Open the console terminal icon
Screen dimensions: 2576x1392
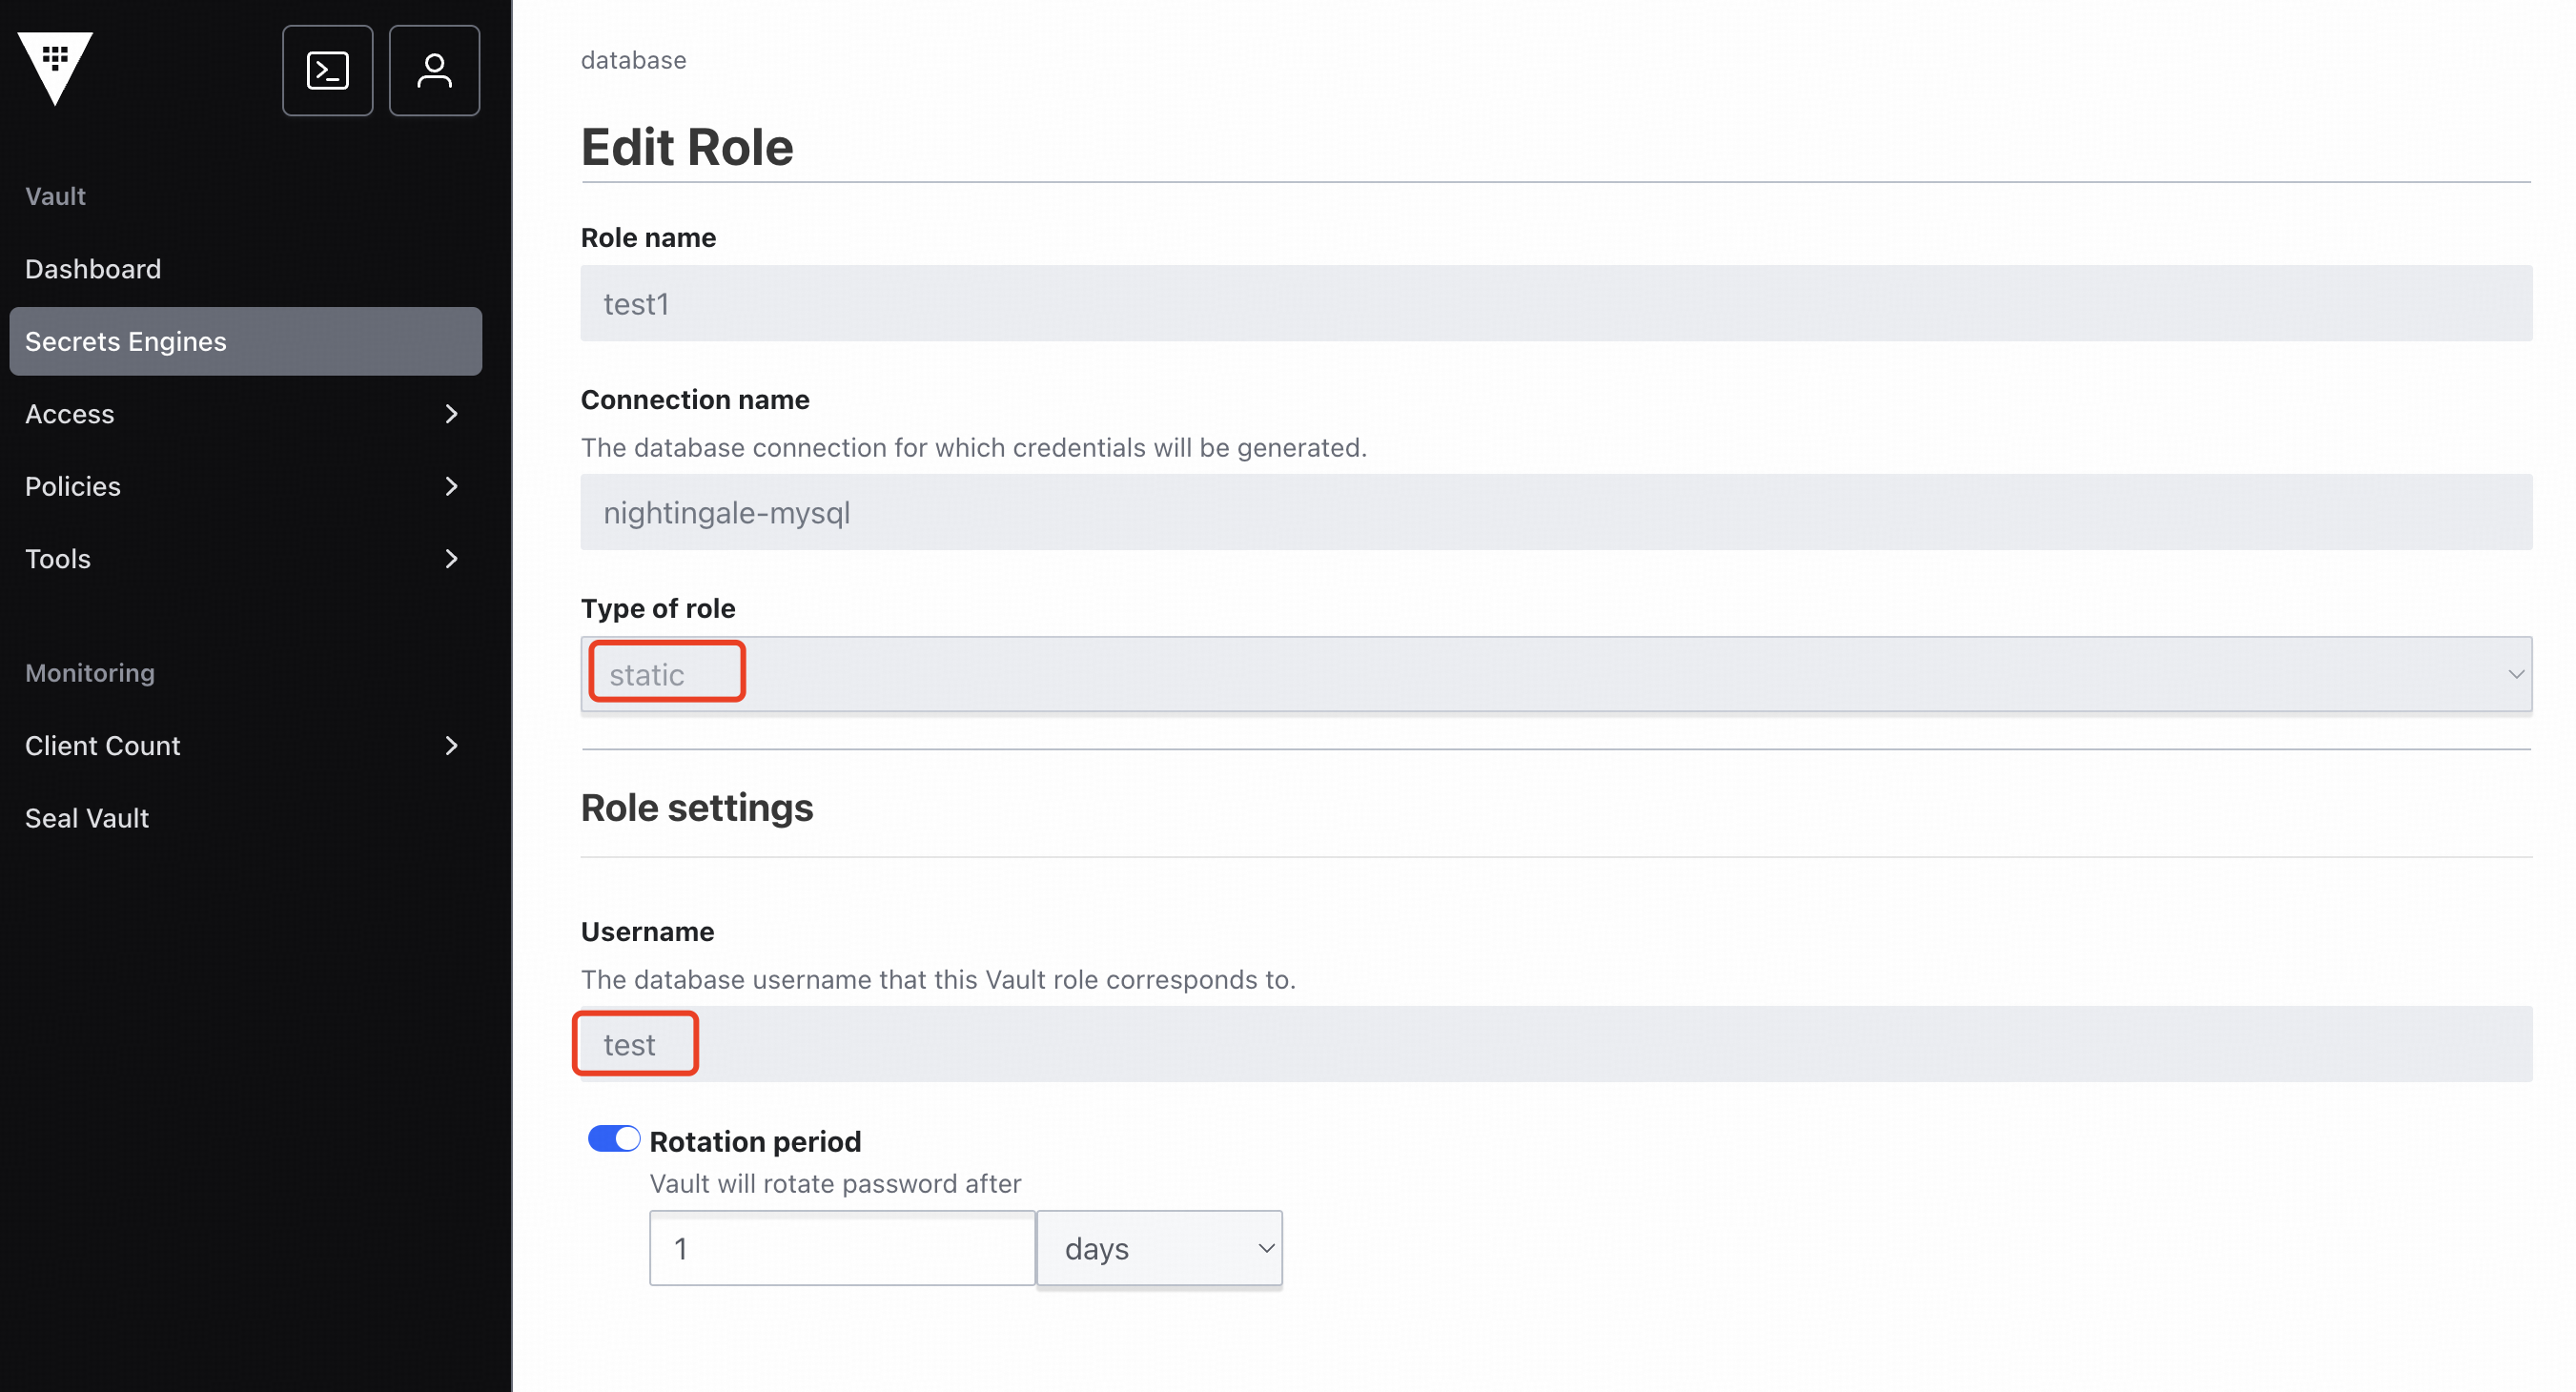click(327, 71)
